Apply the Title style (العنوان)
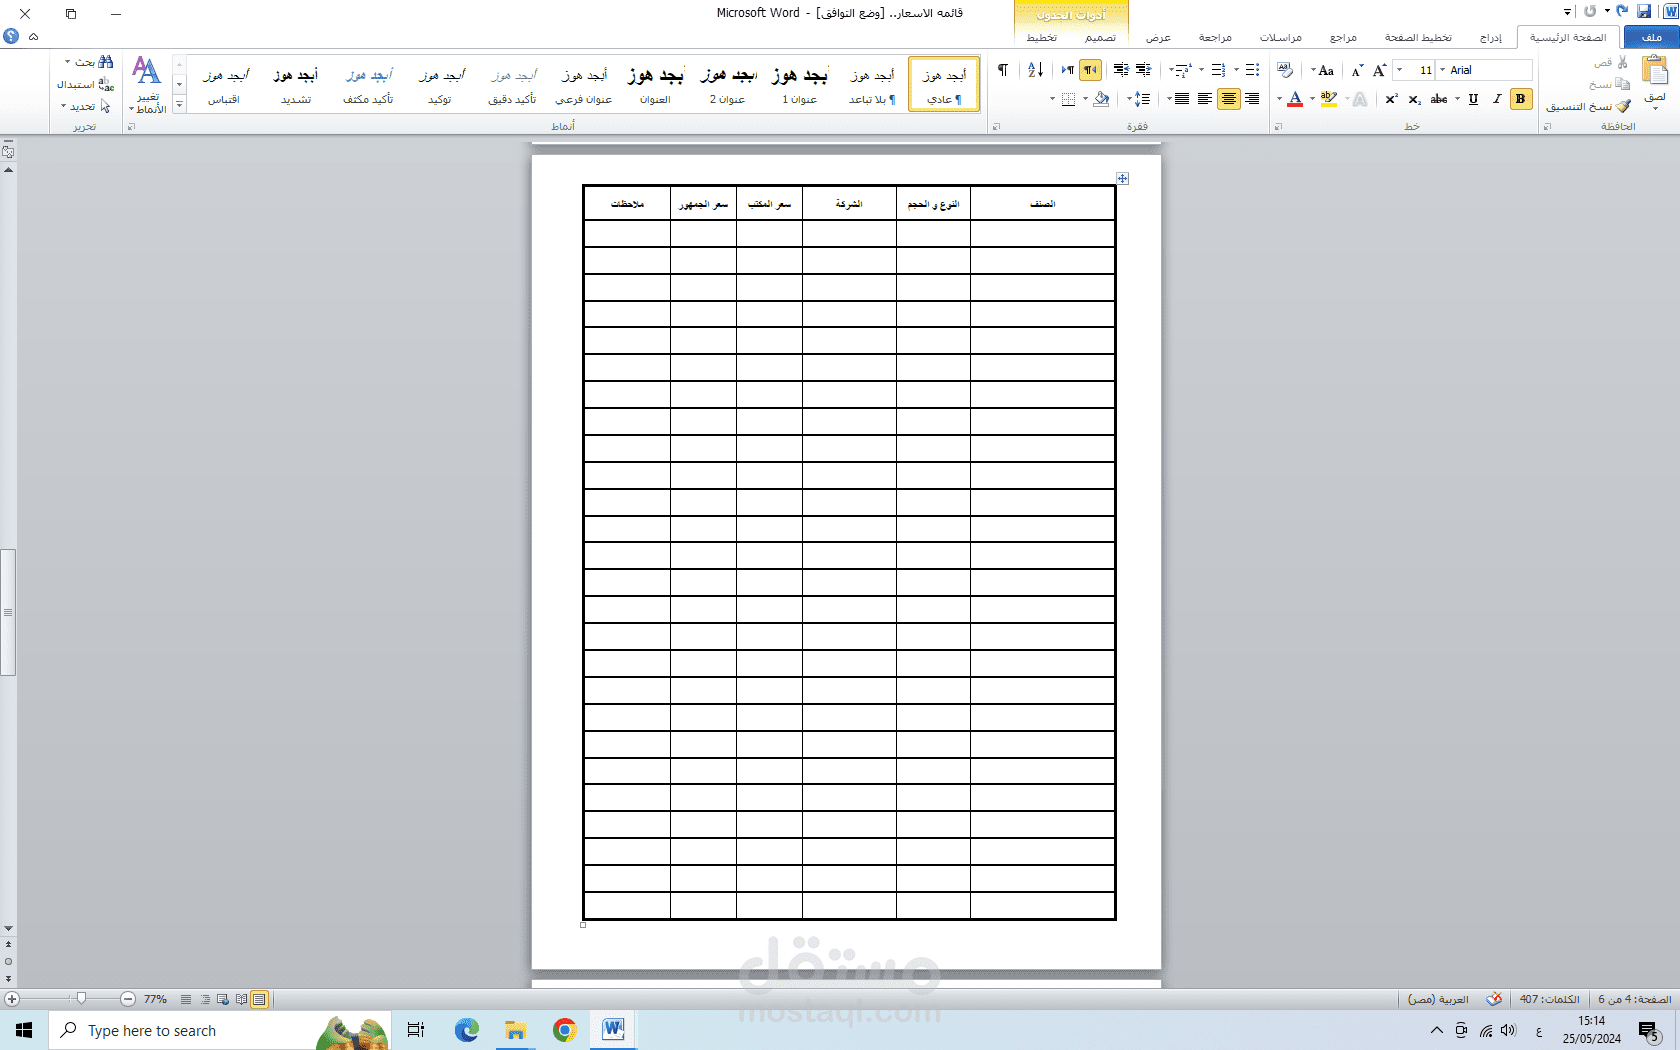Image resolution: width=1680 pixels, height=1050 pixels. [x=655, y=84]
